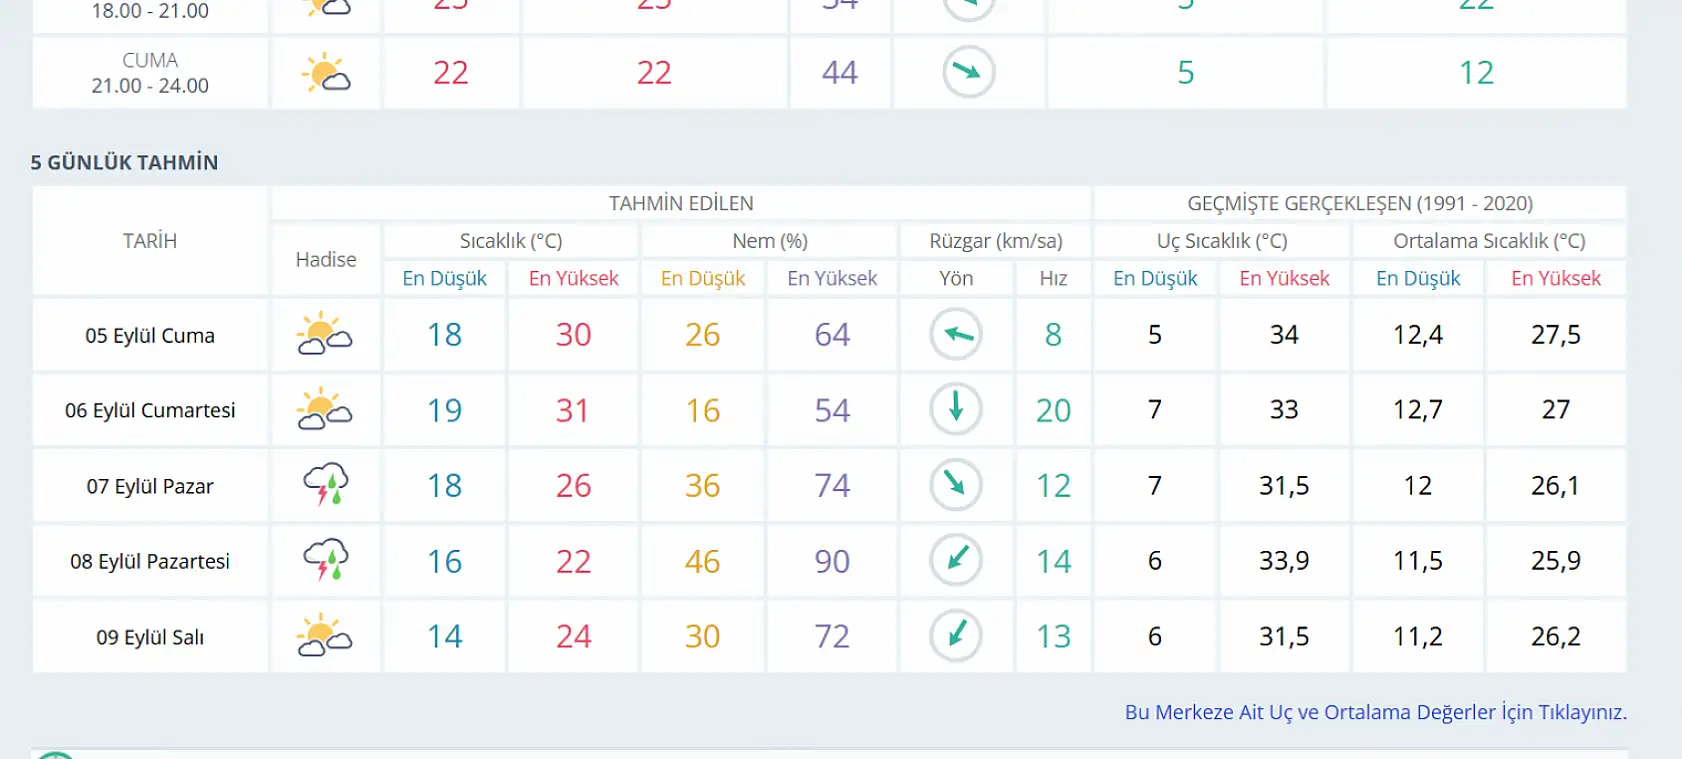Click the average low 12,4 for 05 Eylül Cuma
The image size is (1682, 759).
pyautogui.click(x=1418, y=334)
